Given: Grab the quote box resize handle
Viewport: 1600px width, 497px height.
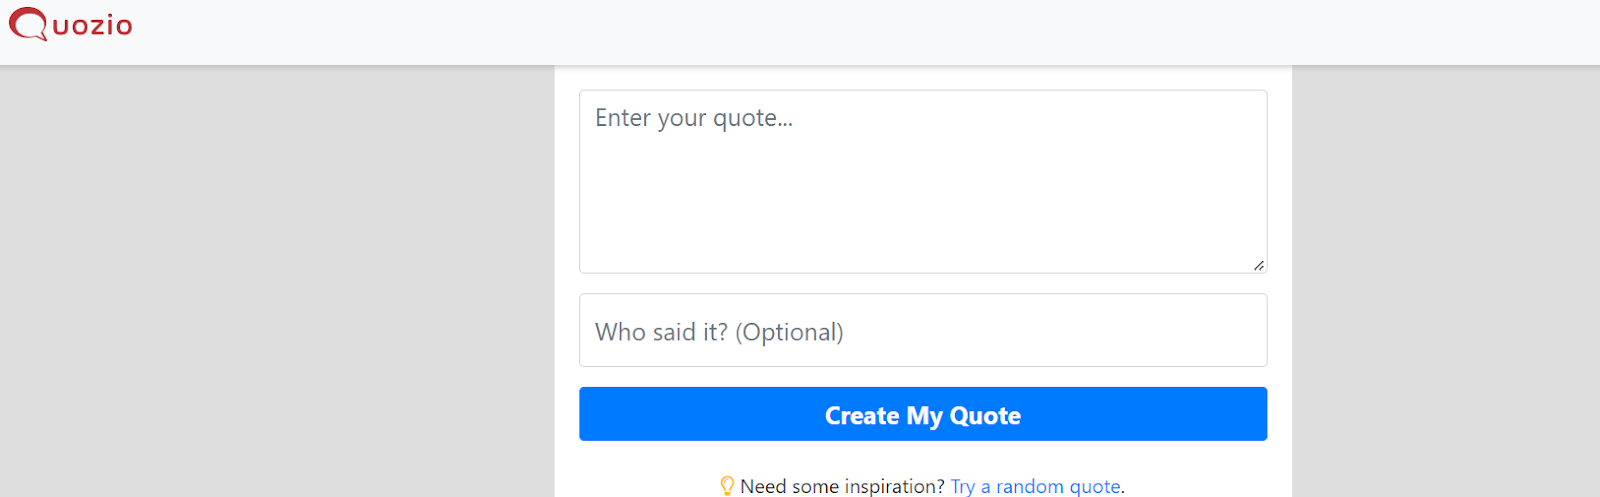Looking at the screenshot, I should (1258, 265).
